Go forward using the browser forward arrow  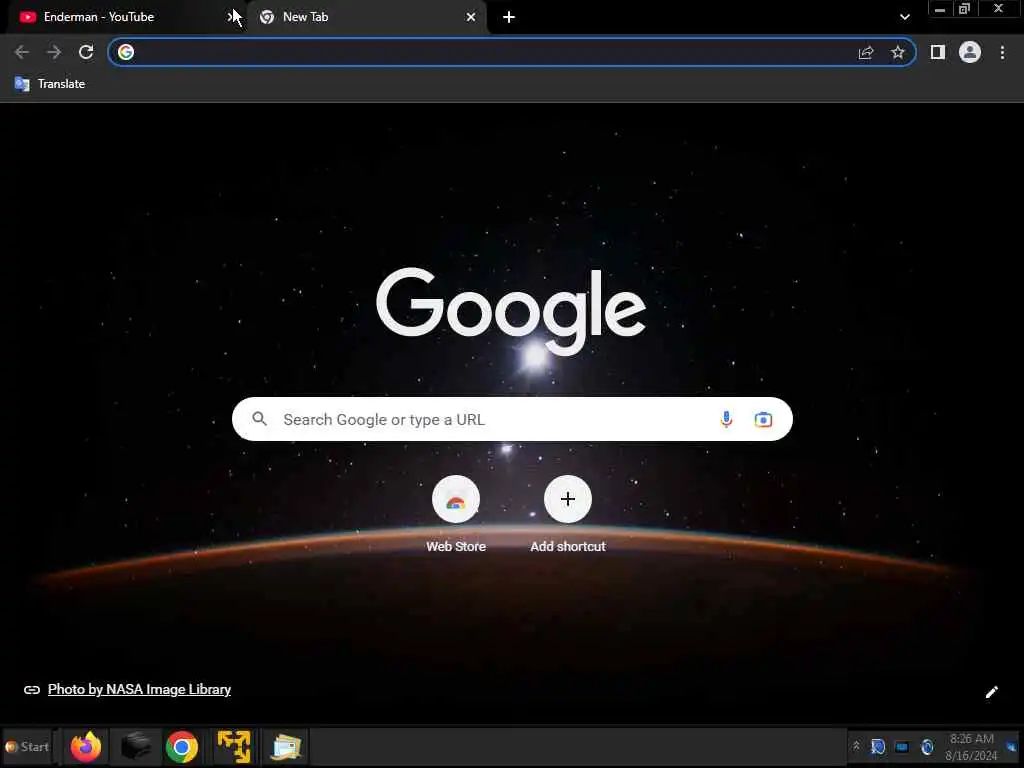54,52
